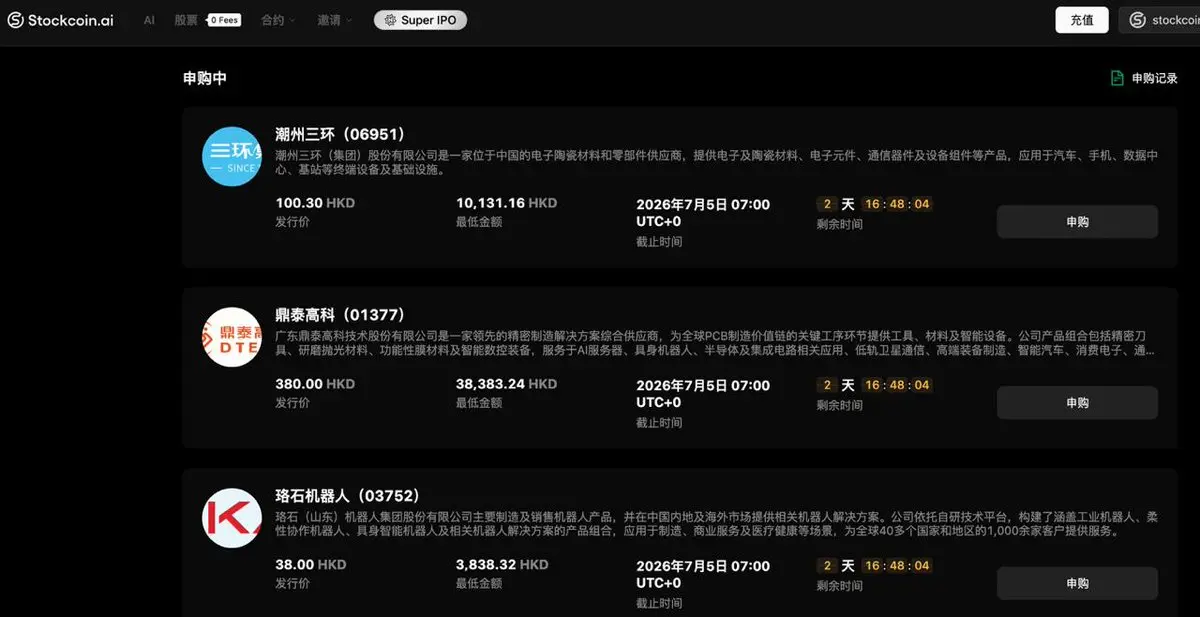
Task: Click the 潮州三环 company logo
Action: coord(232,156)
